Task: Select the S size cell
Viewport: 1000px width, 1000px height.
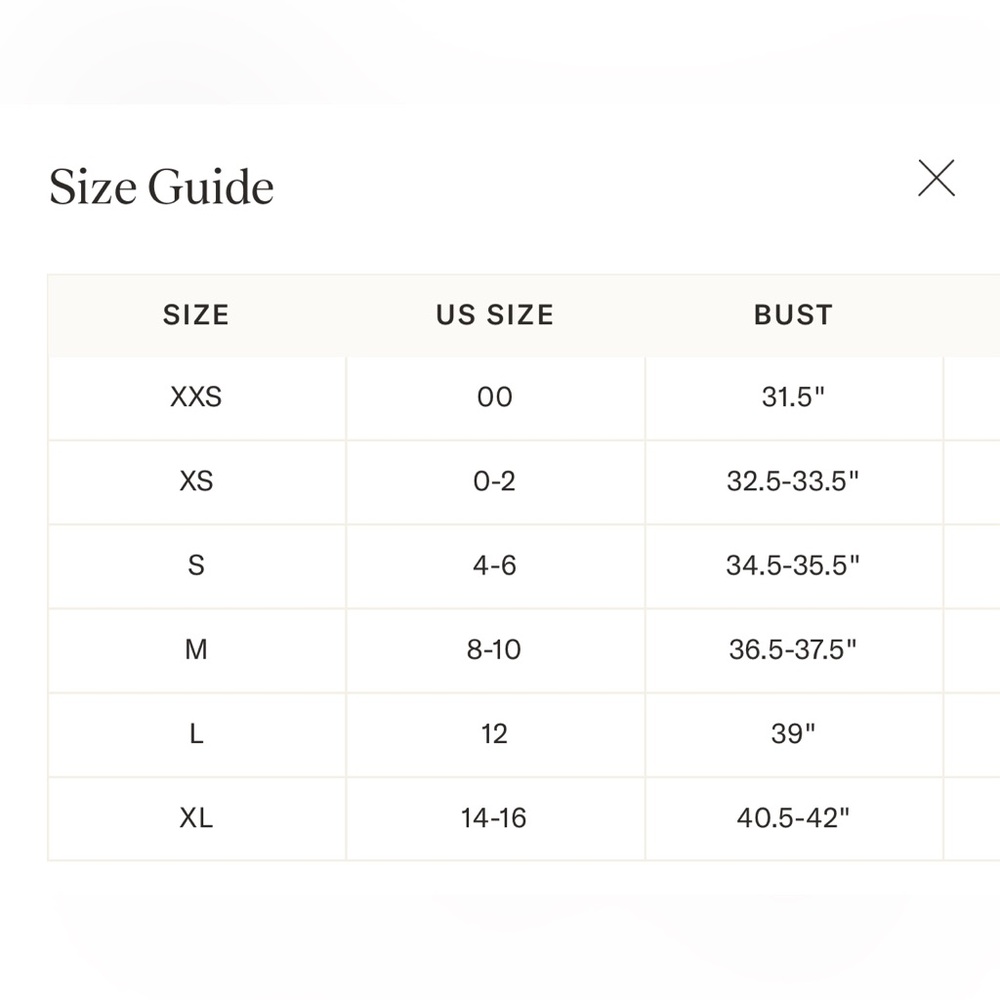Action: tap(196, 565)
